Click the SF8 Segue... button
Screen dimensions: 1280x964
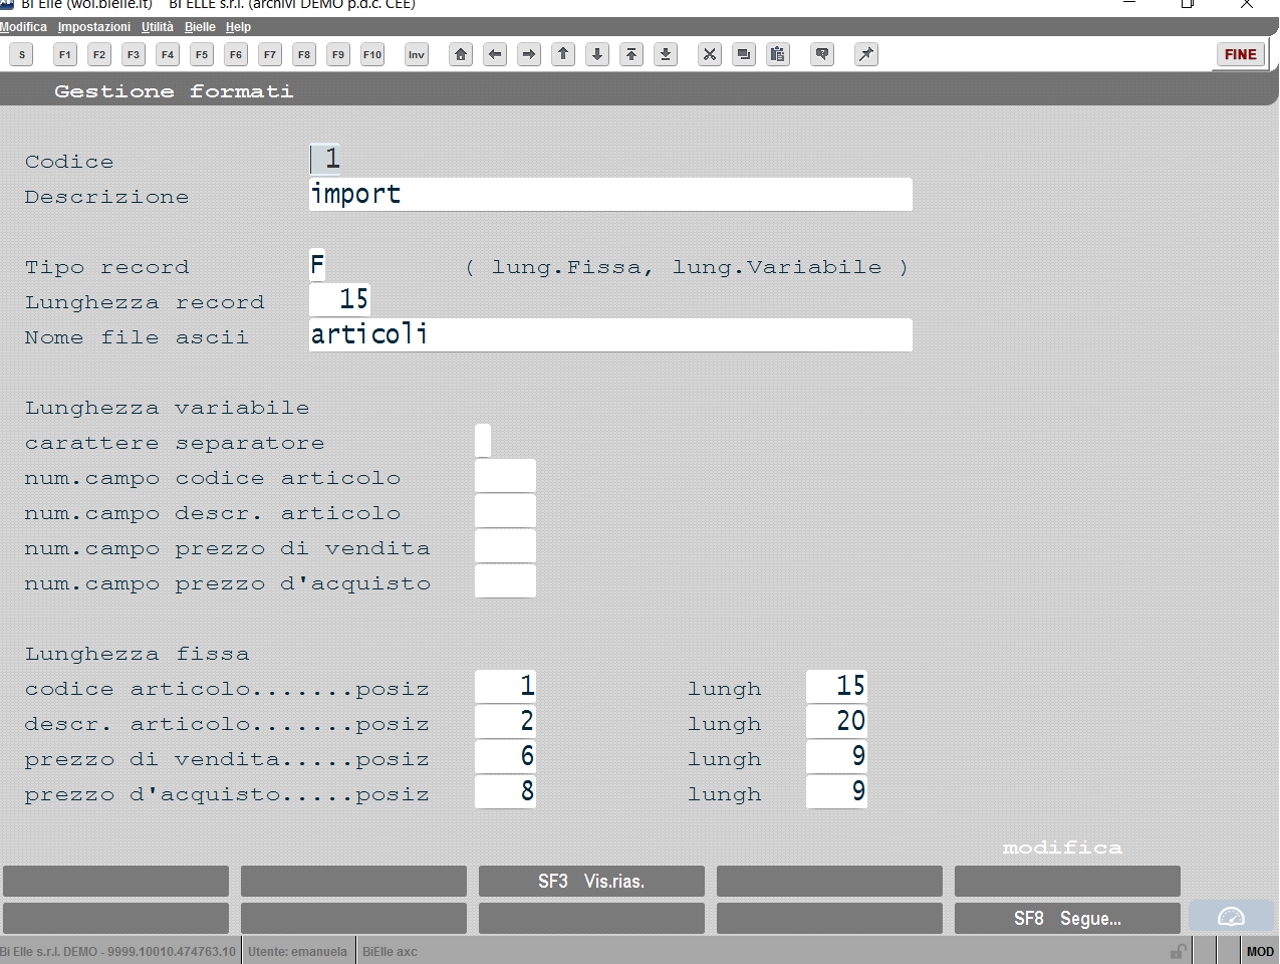(x=1068, y=918)
